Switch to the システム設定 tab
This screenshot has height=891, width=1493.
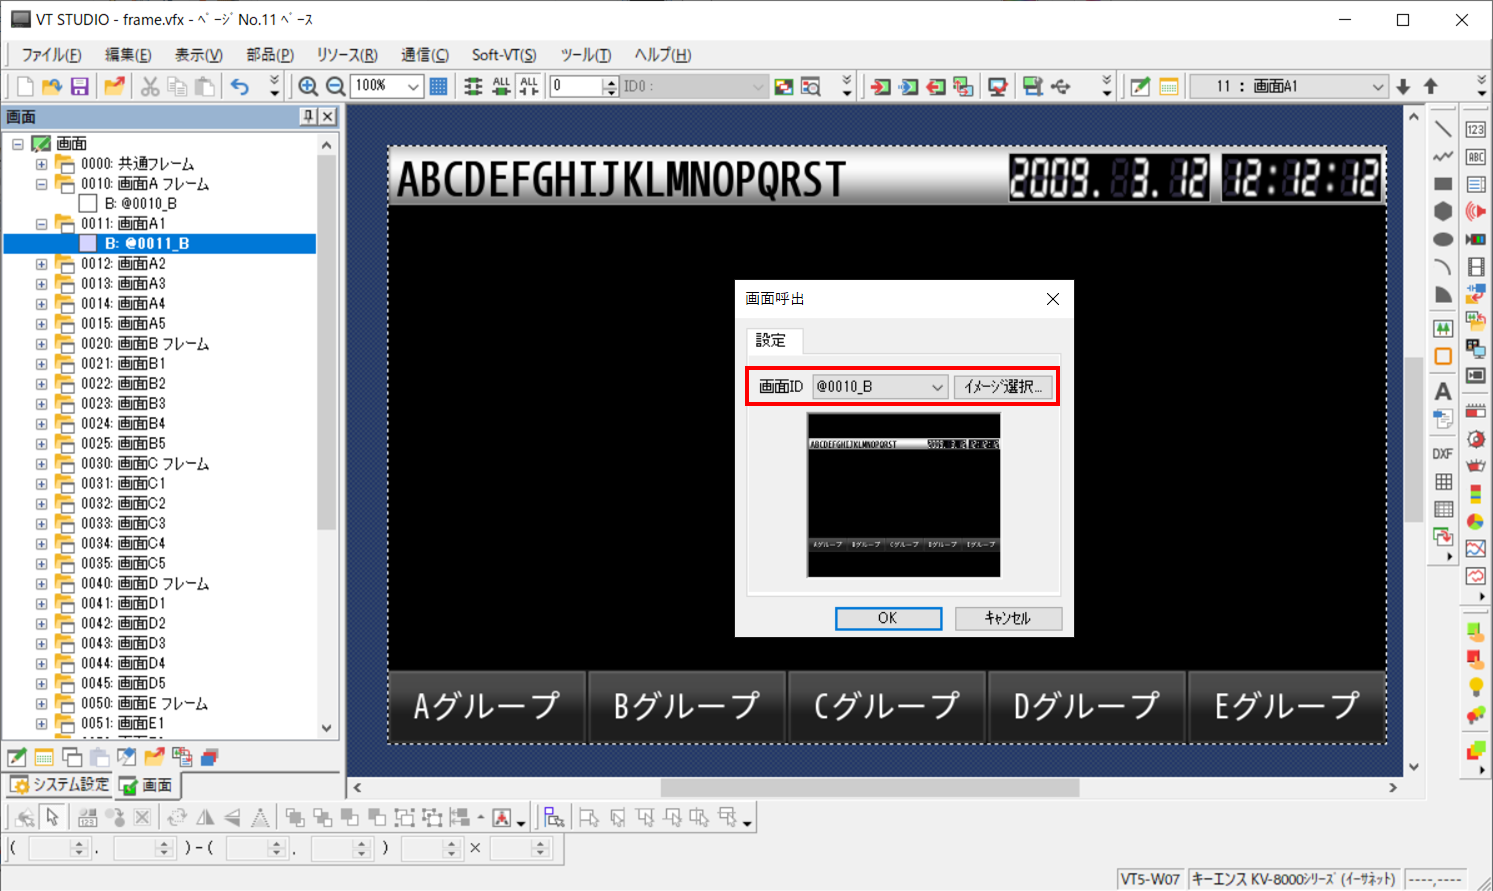[60, 785]
